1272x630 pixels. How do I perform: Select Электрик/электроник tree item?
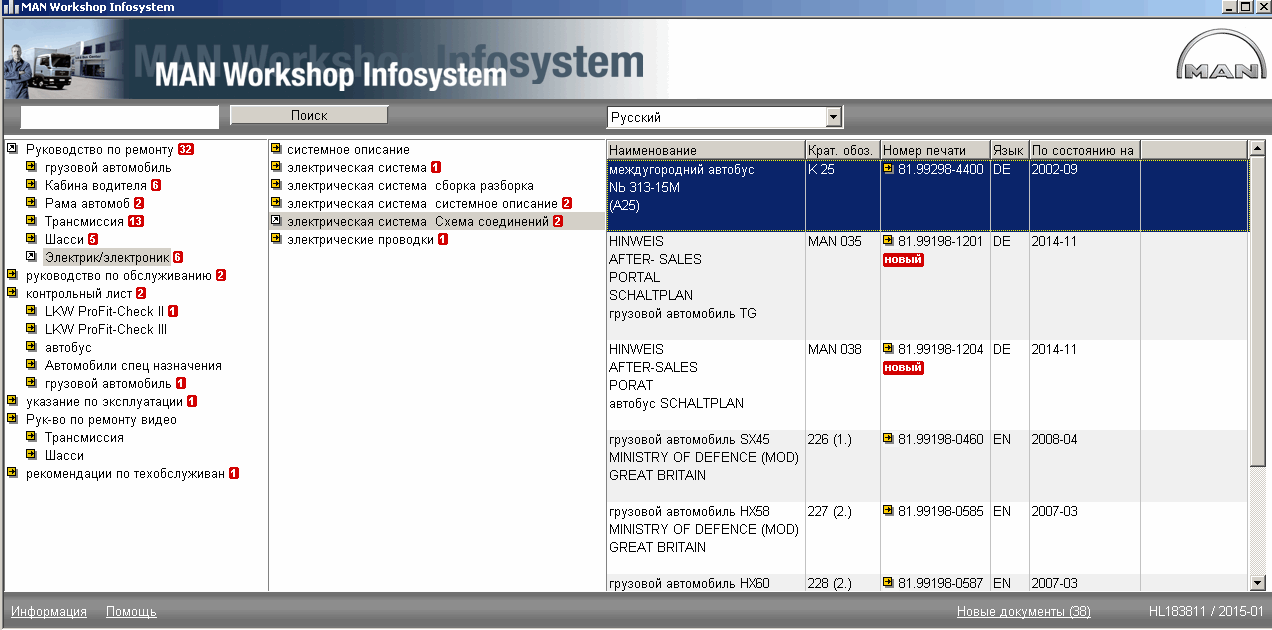click(107, 257)
